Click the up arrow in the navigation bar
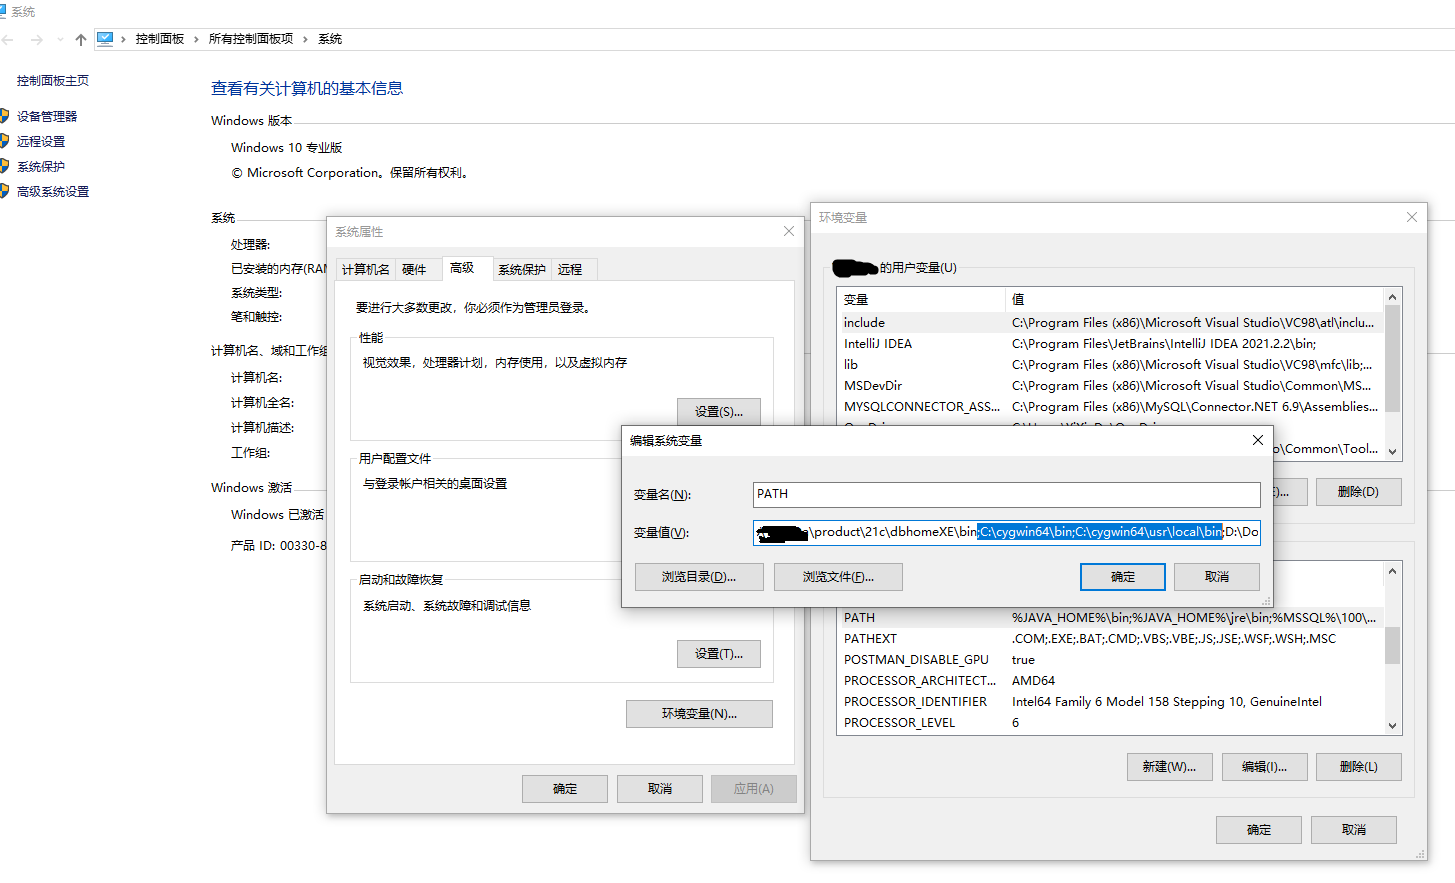This screenshot has height=883, width=1455. 81,40
